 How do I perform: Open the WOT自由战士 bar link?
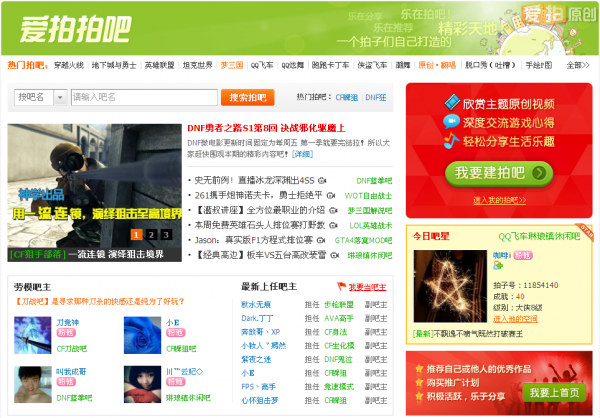coord(368,196)
